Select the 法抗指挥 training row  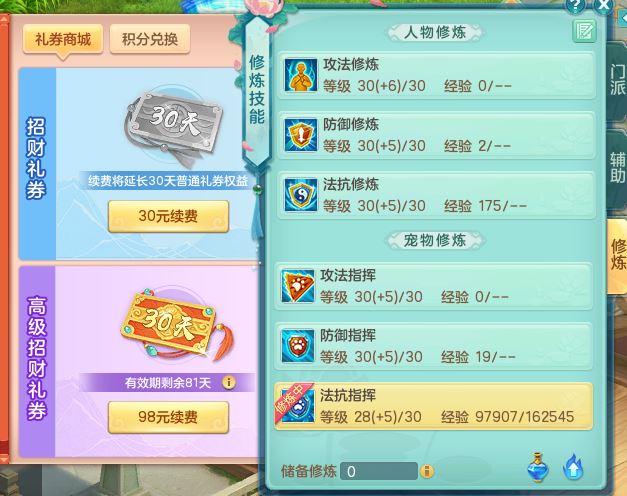433,406
